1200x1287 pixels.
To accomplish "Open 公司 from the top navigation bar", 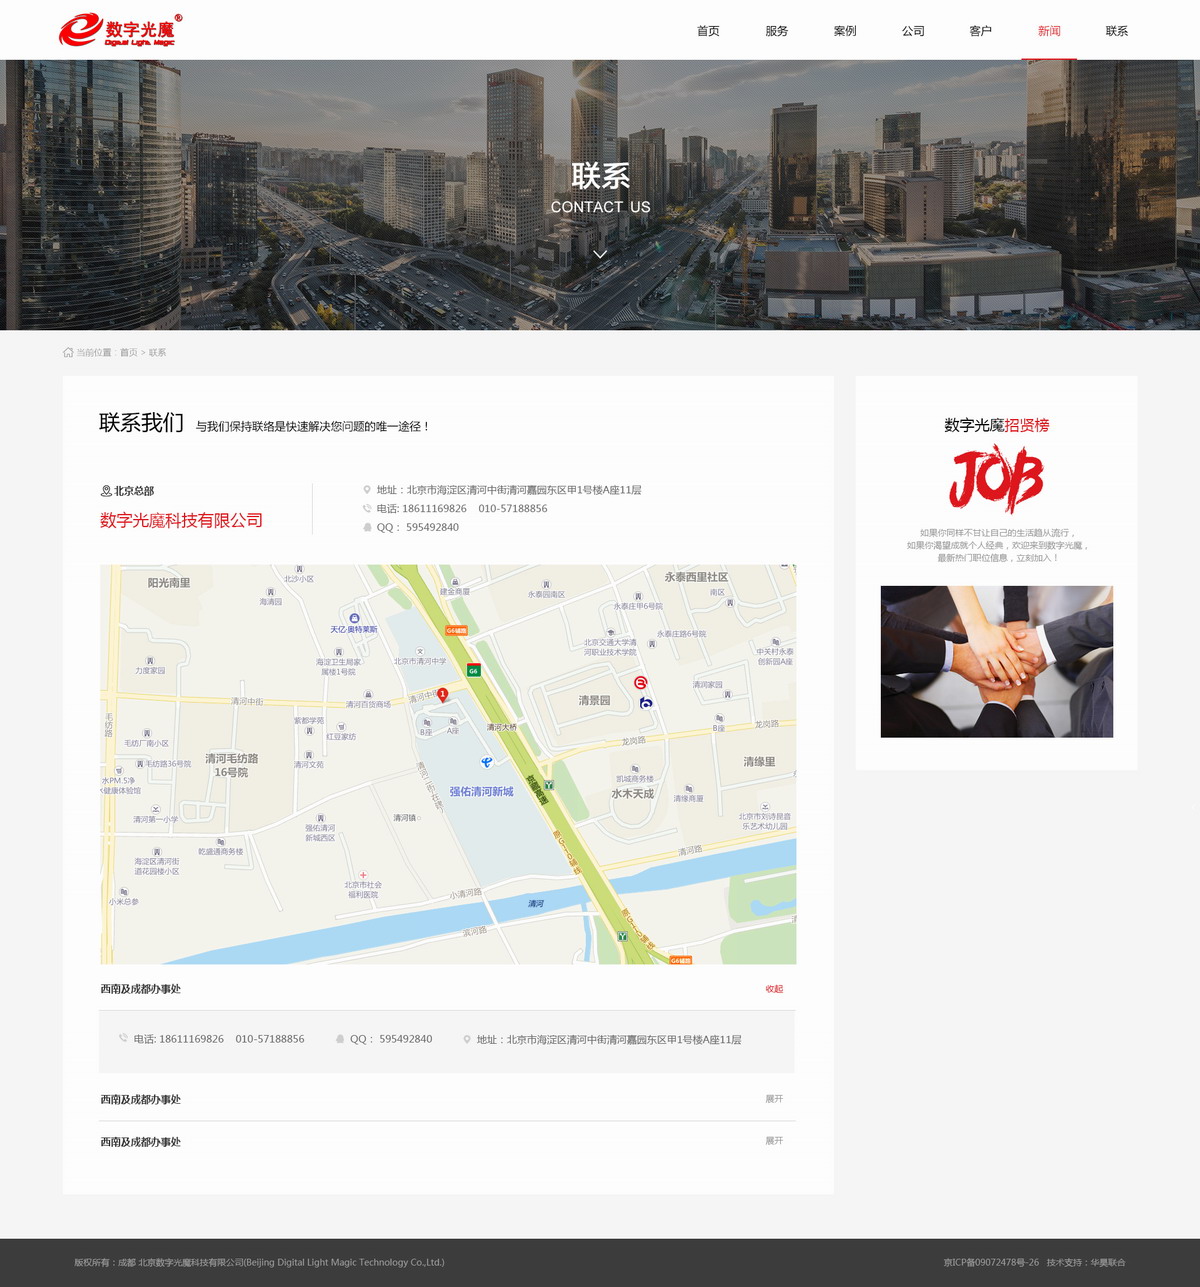I will [913, 31].
